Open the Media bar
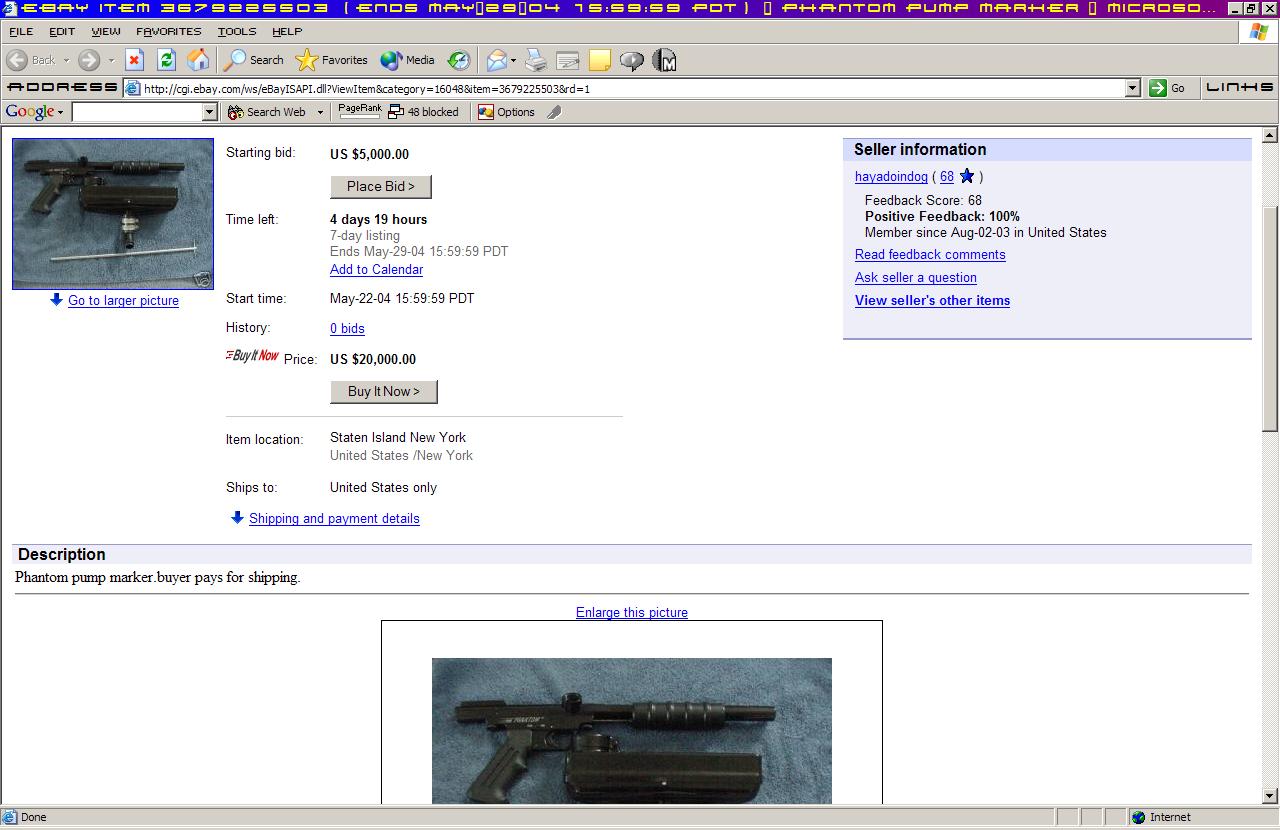The image size is (1280, 830). click(x=407, y=60)
